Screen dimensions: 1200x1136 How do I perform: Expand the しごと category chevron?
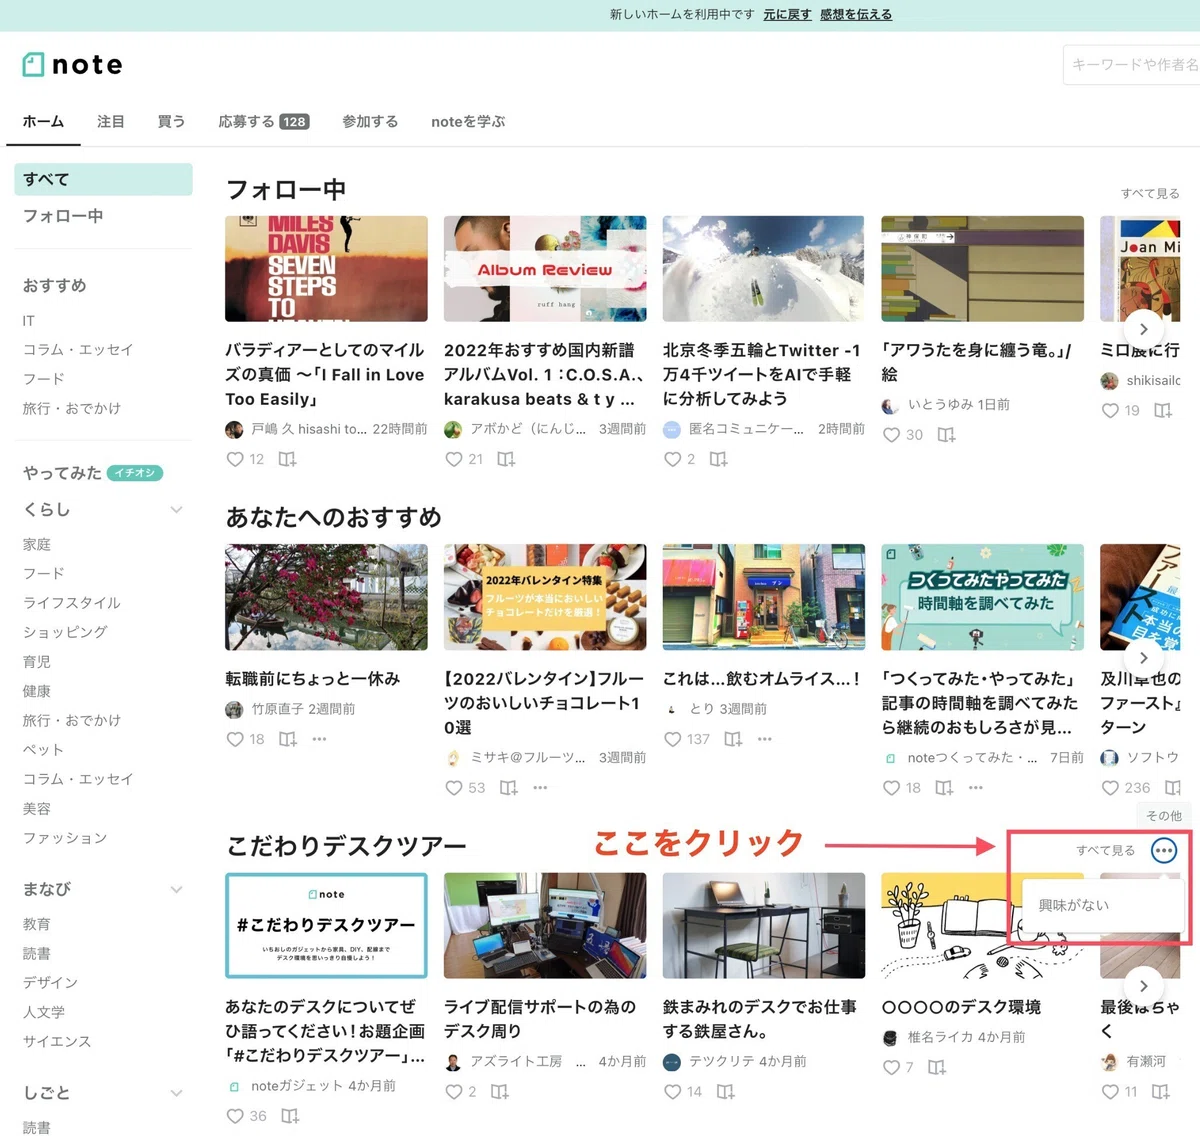(176, 1094)
